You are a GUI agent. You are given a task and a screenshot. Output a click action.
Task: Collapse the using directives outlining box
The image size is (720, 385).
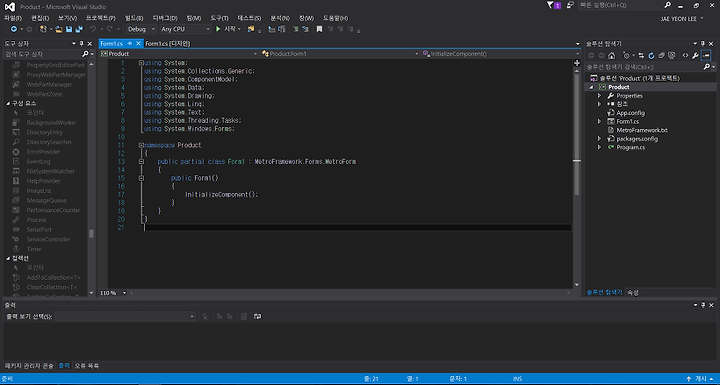pos(141,63)
